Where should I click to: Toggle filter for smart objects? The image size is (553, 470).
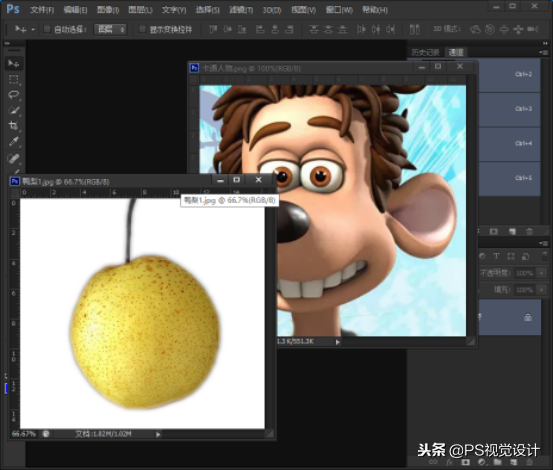tap(525, 256)
